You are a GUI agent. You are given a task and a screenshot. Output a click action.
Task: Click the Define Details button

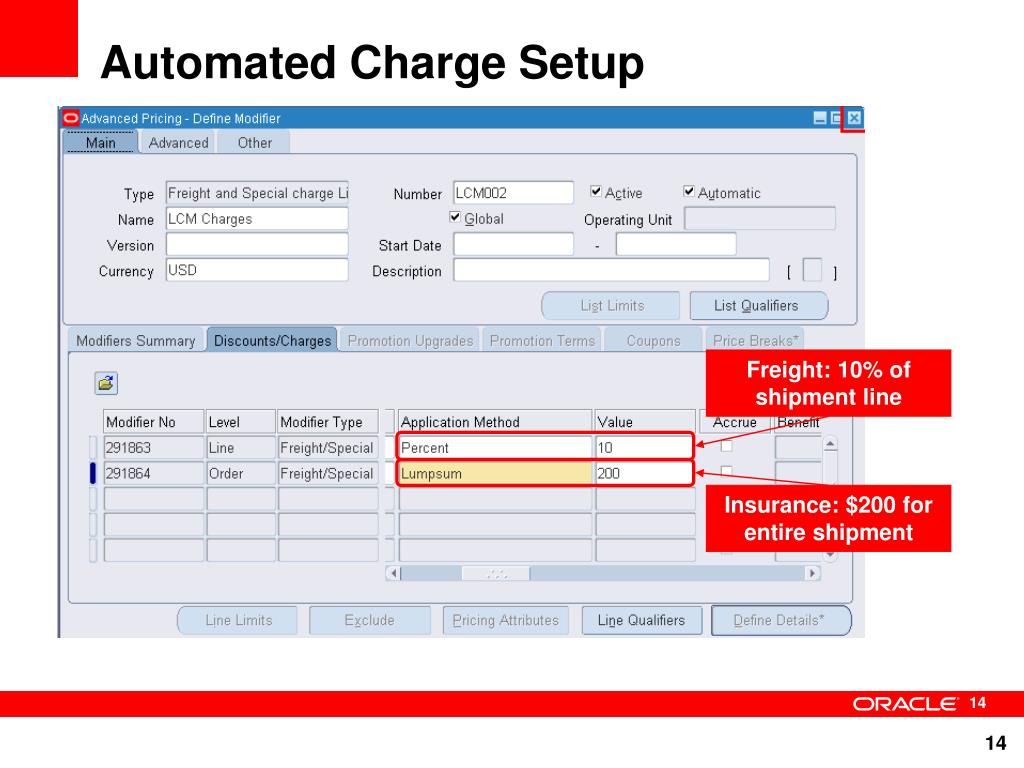click(780, 620)
